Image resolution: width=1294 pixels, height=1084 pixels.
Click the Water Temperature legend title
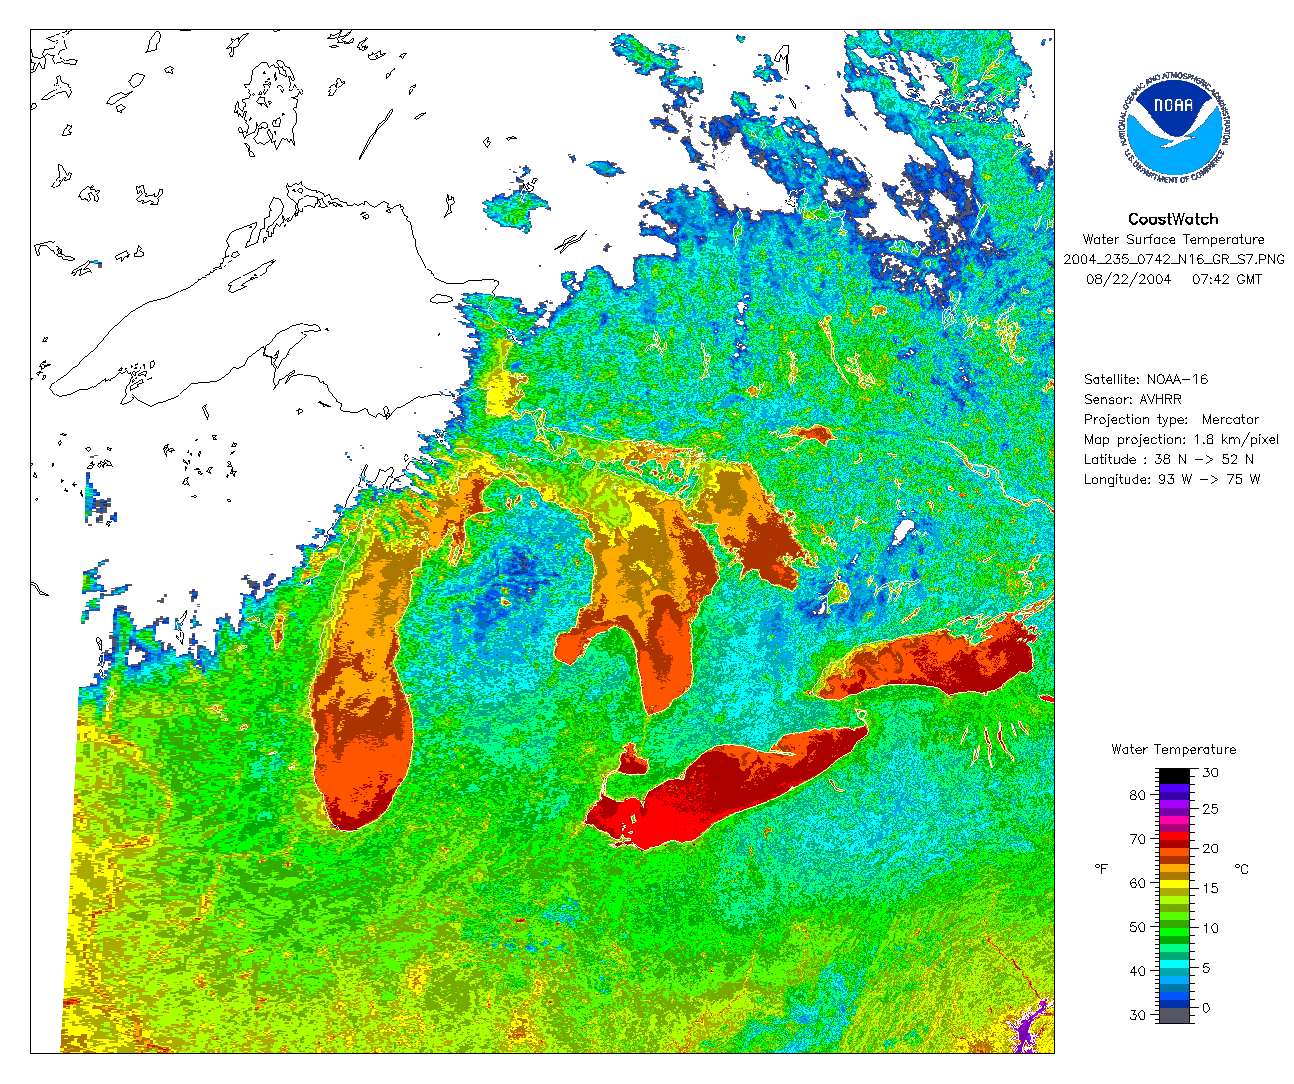tap(1173, 749)
